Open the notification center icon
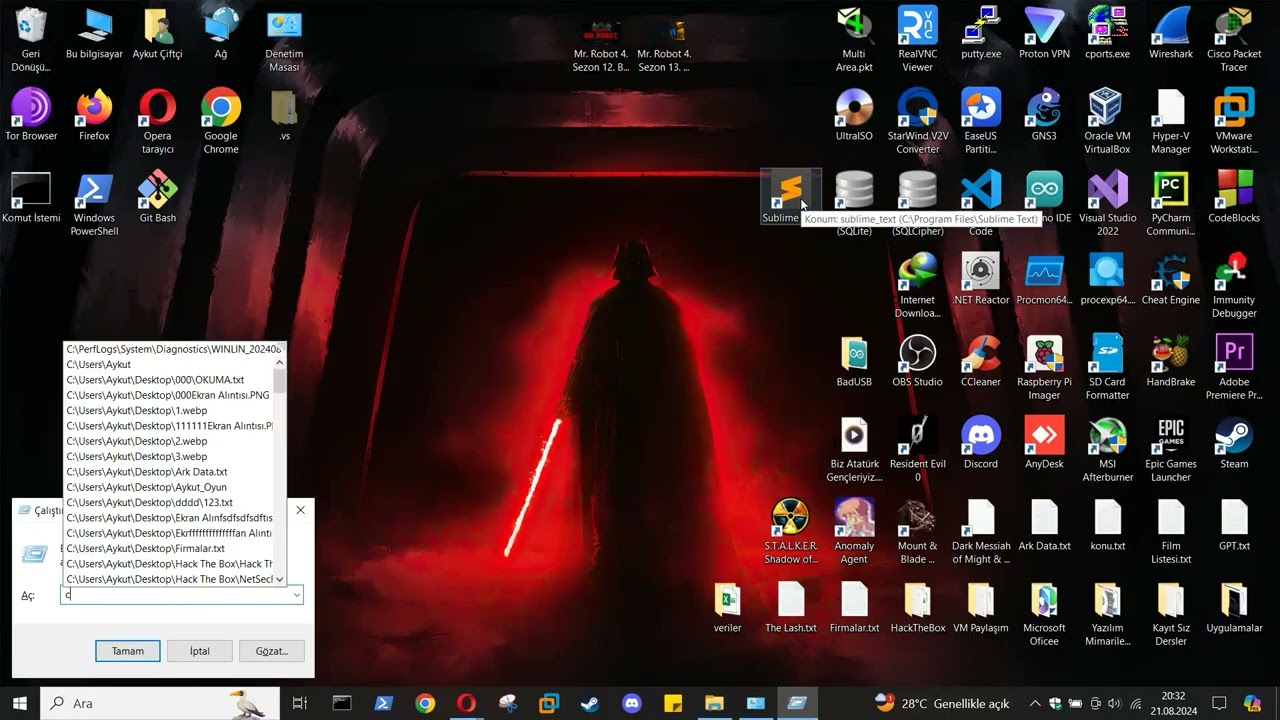 click(x=1219, y=703)
